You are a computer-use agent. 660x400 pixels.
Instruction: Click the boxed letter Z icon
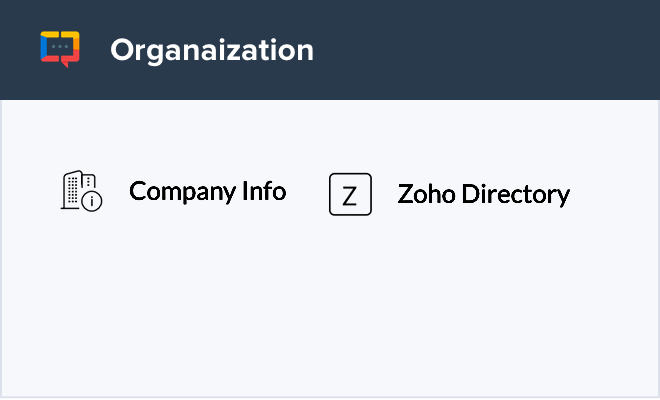click(350, 194)
